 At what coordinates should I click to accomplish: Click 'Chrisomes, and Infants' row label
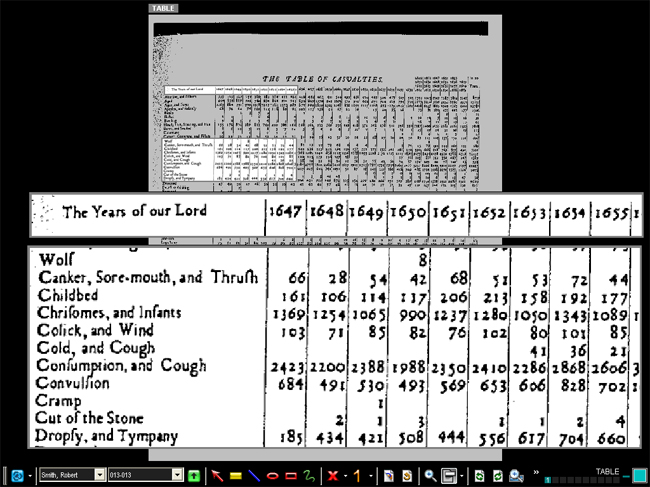(109, 313)
